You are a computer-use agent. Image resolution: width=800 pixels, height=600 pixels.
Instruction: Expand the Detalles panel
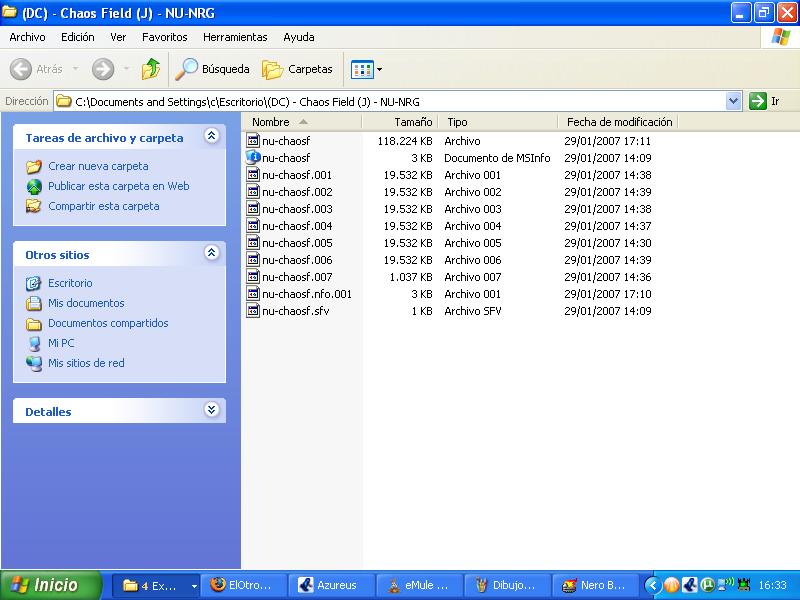[211, 409]
